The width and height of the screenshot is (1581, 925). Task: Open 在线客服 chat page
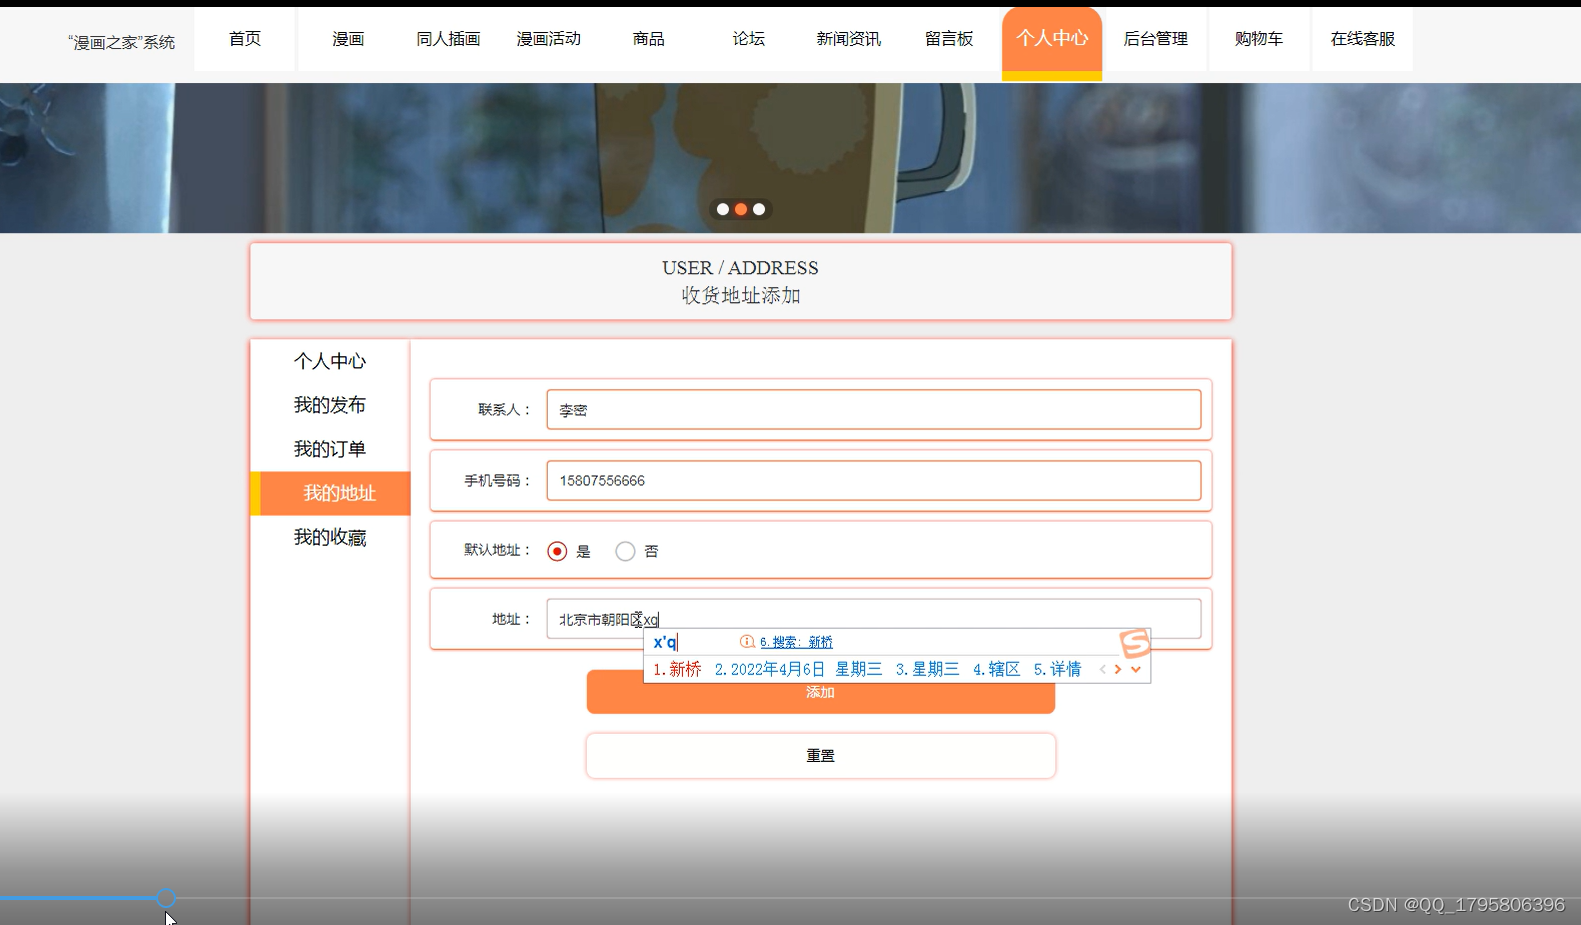point(1362,39)
